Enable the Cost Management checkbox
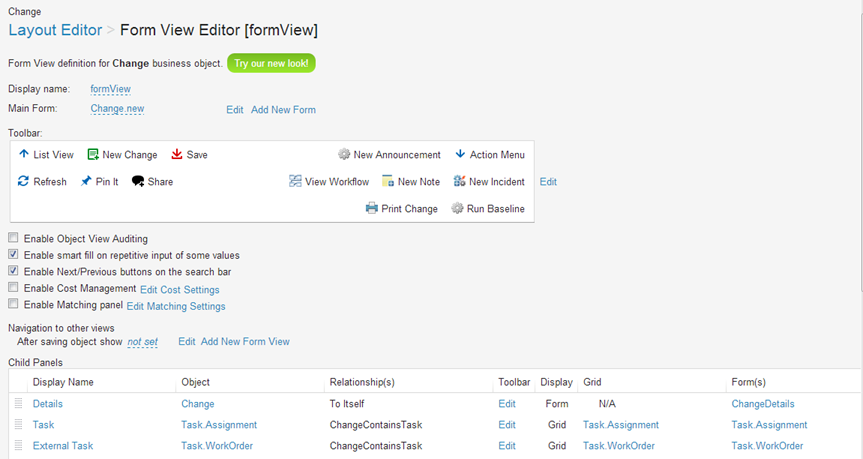This screenshot has width=863, height=459. 13,288
